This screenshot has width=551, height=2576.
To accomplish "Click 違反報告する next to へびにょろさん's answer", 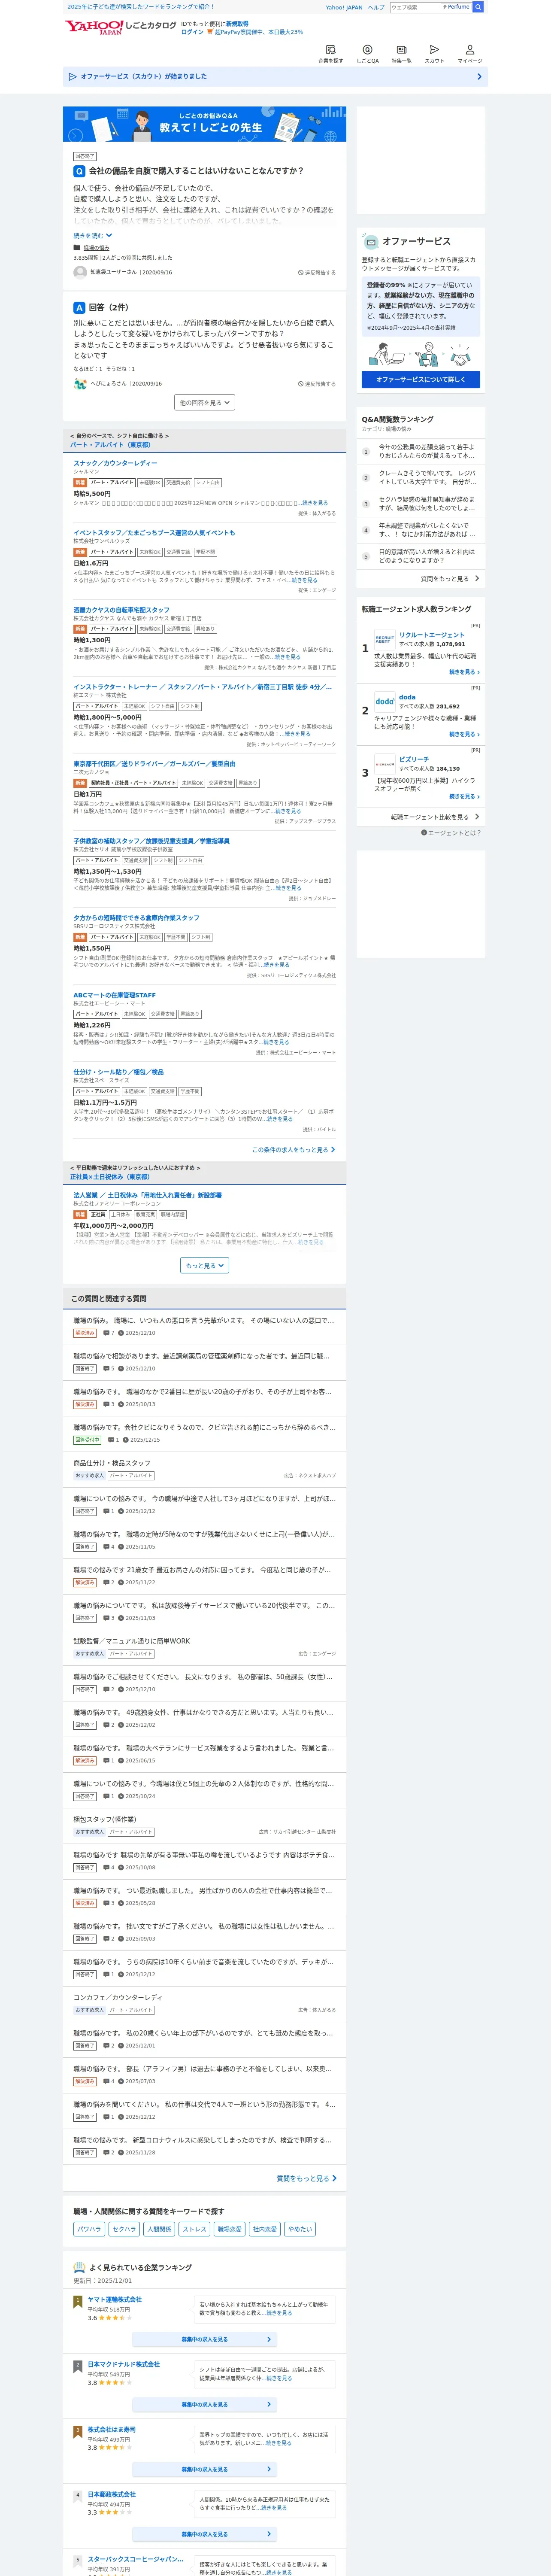I will (x=317, y=383).
